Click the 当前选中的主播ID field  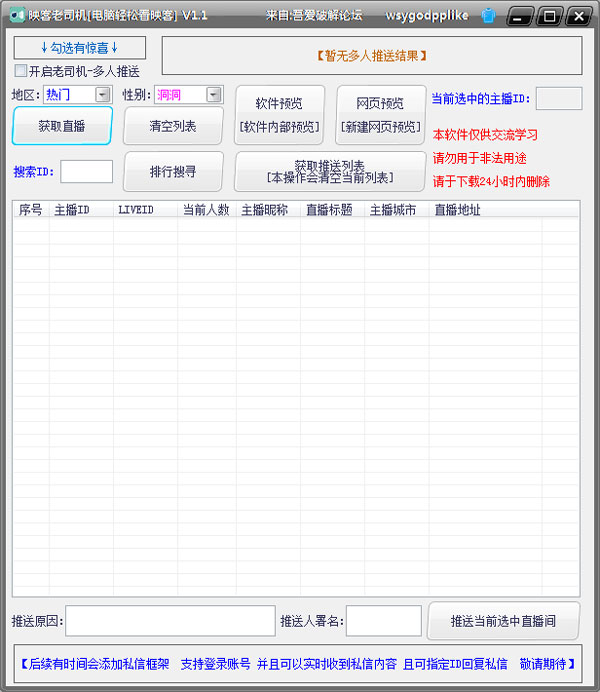tap(558, 98)
